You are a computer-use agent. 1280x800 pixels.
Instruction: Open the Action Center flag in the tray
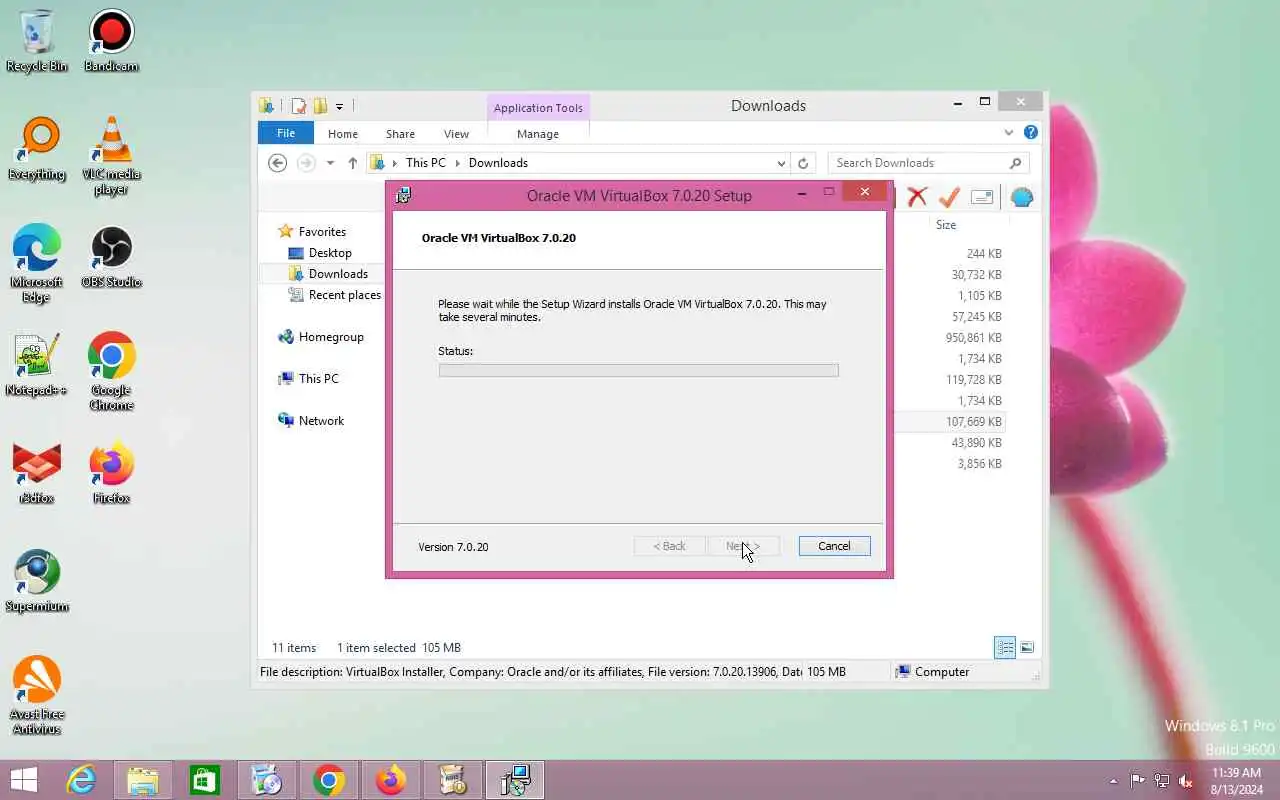pyautogui.click(x=1138, y=781)
